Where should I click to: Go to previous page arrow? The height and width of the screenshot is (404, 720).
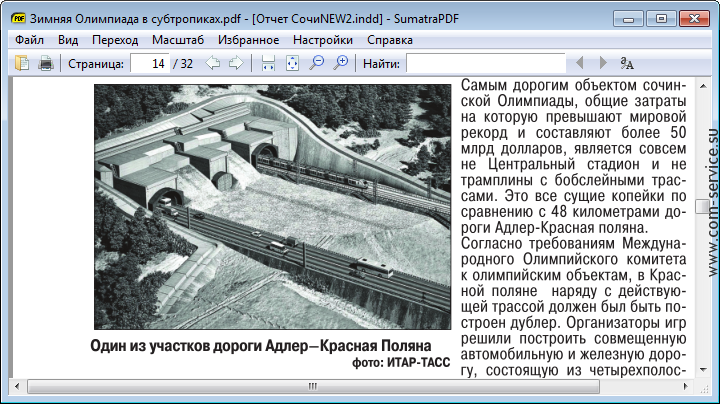tap(212, 63)
